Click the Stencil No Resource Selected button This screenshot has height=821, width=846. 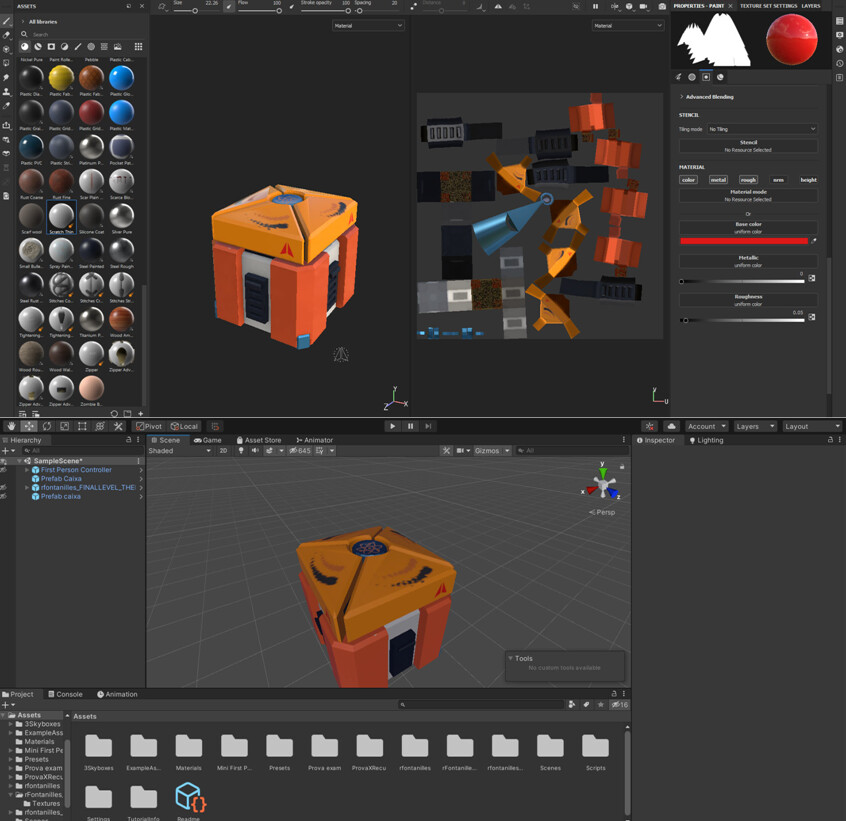(748, 148)
